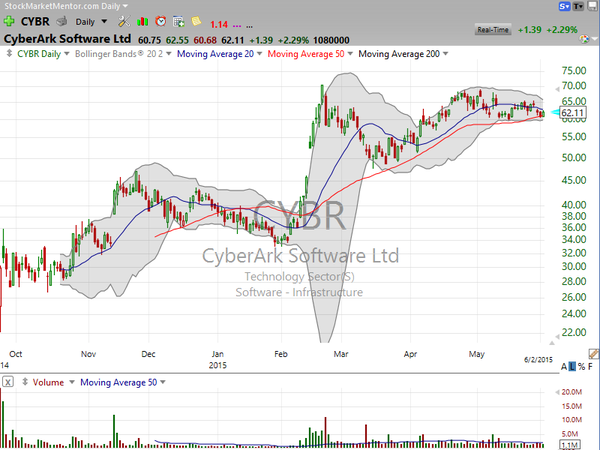Open the StockMarketMentor.com Daily layout menu

click(66, 6)
